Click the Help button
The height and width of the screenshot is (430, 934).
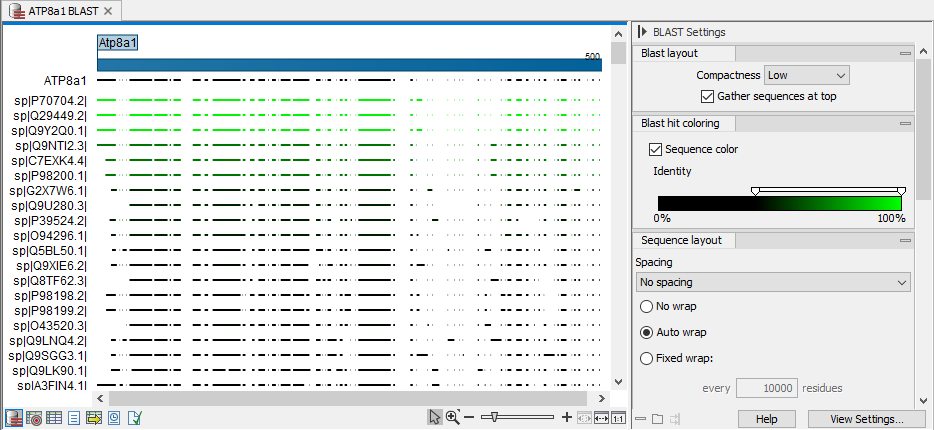click(x=767, y=419)
